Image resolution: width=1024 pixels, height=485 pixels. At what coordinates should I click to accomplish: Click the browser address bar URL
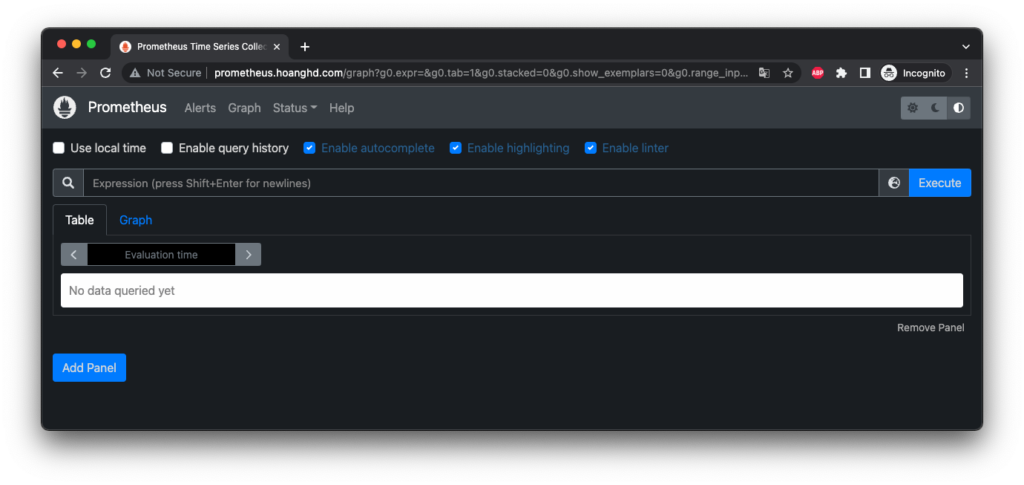pos(481,73)
